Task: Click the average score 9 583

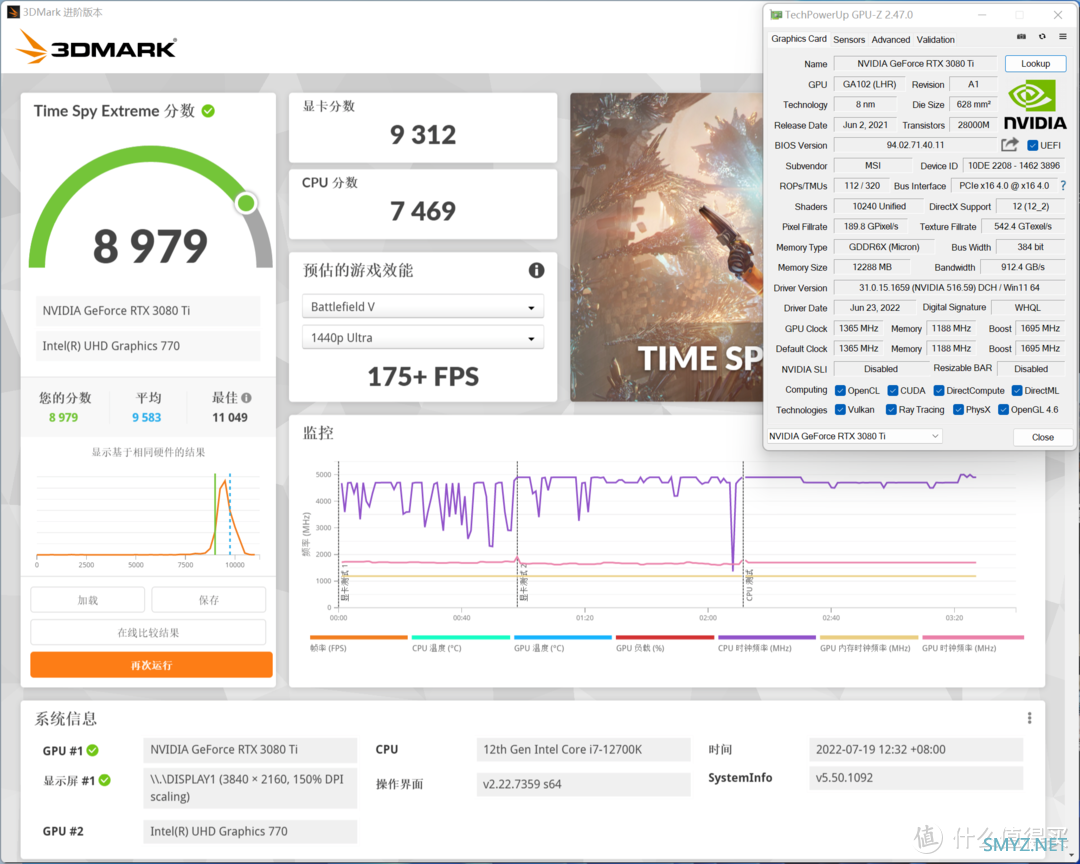Action: pyautogui.click(x=147, y=418)
